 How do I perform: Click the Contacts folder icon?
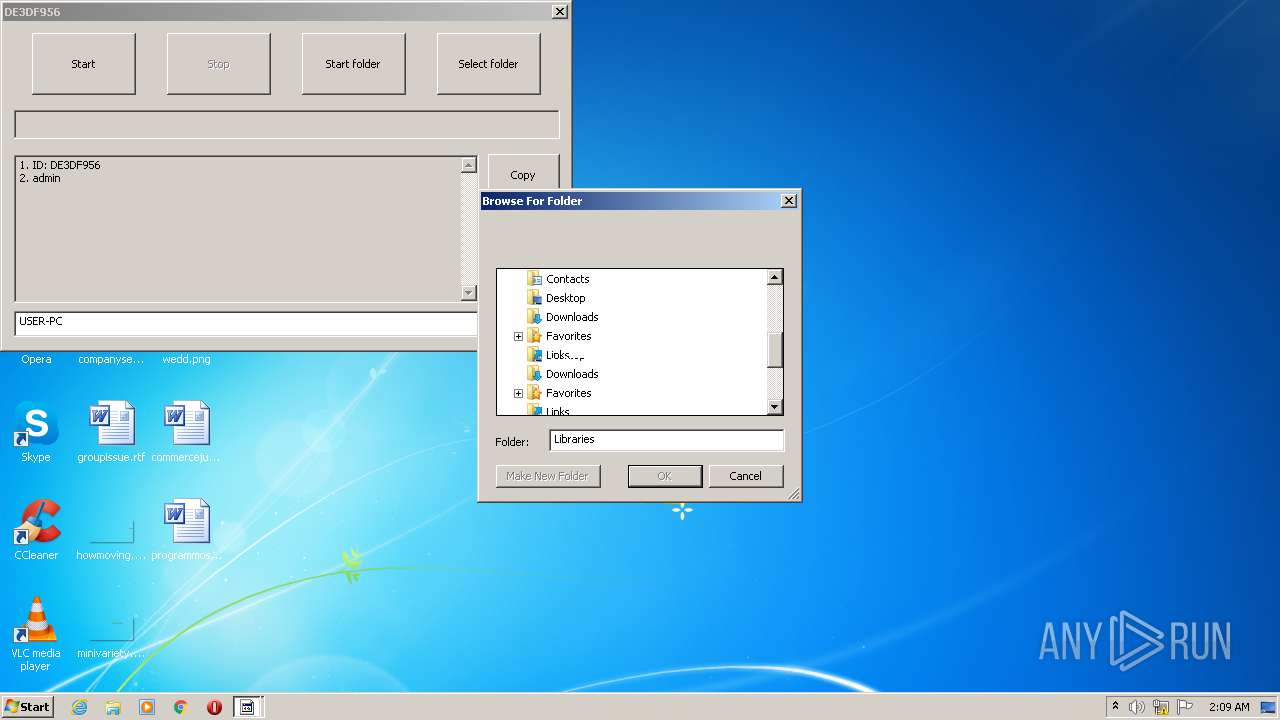coord(534,279)
